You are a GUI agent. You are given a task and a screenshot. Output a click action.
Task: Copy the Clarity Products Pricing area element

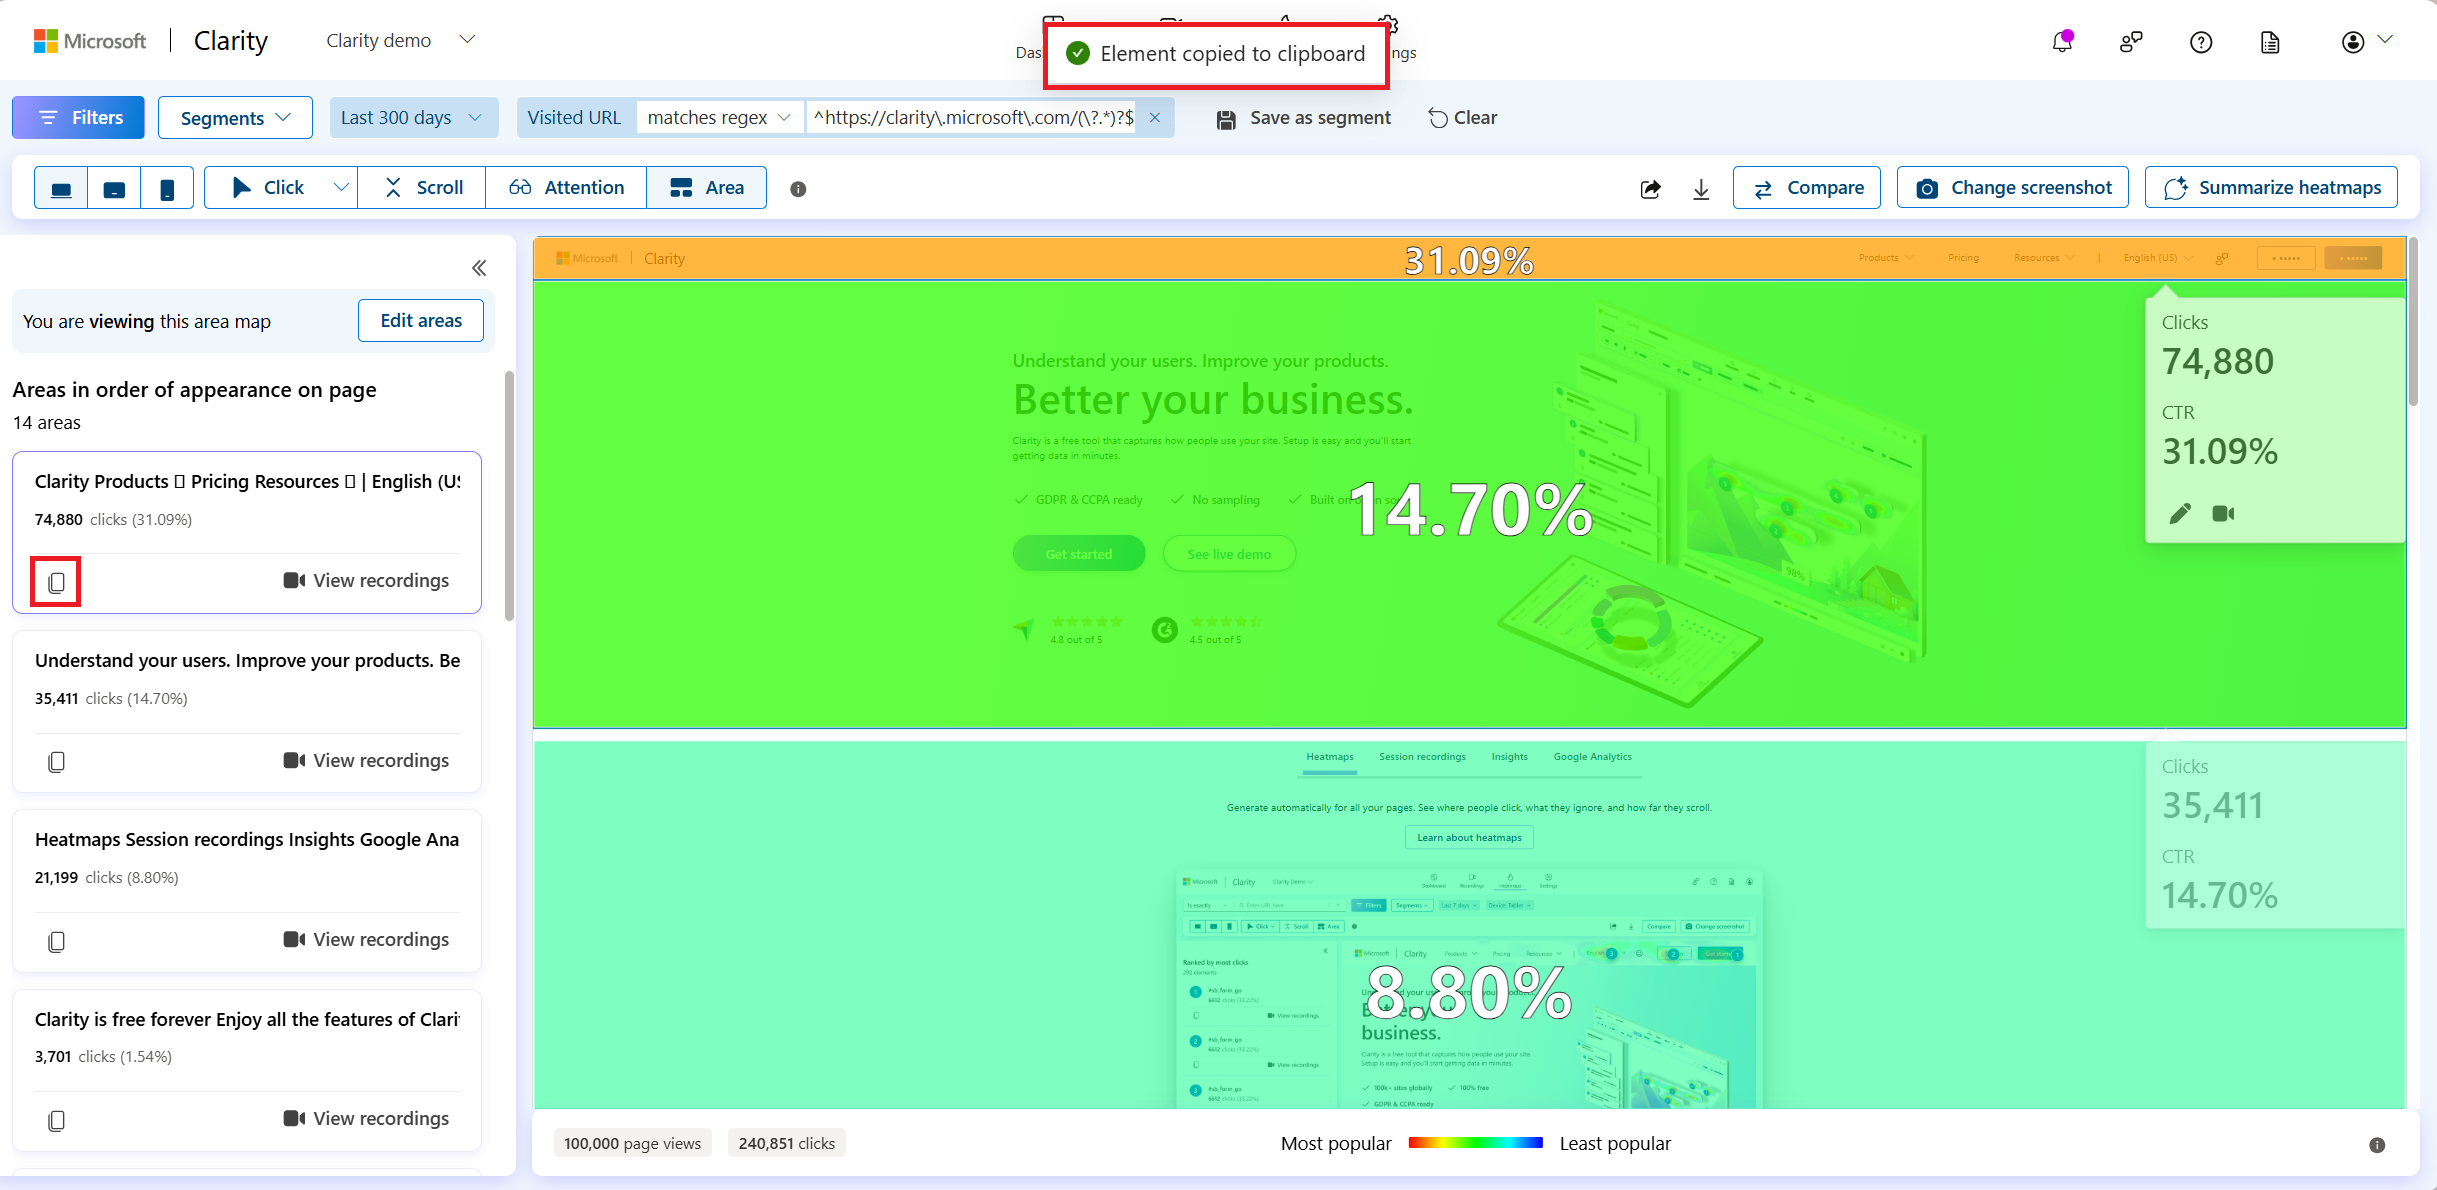click(x=56, y=582)
